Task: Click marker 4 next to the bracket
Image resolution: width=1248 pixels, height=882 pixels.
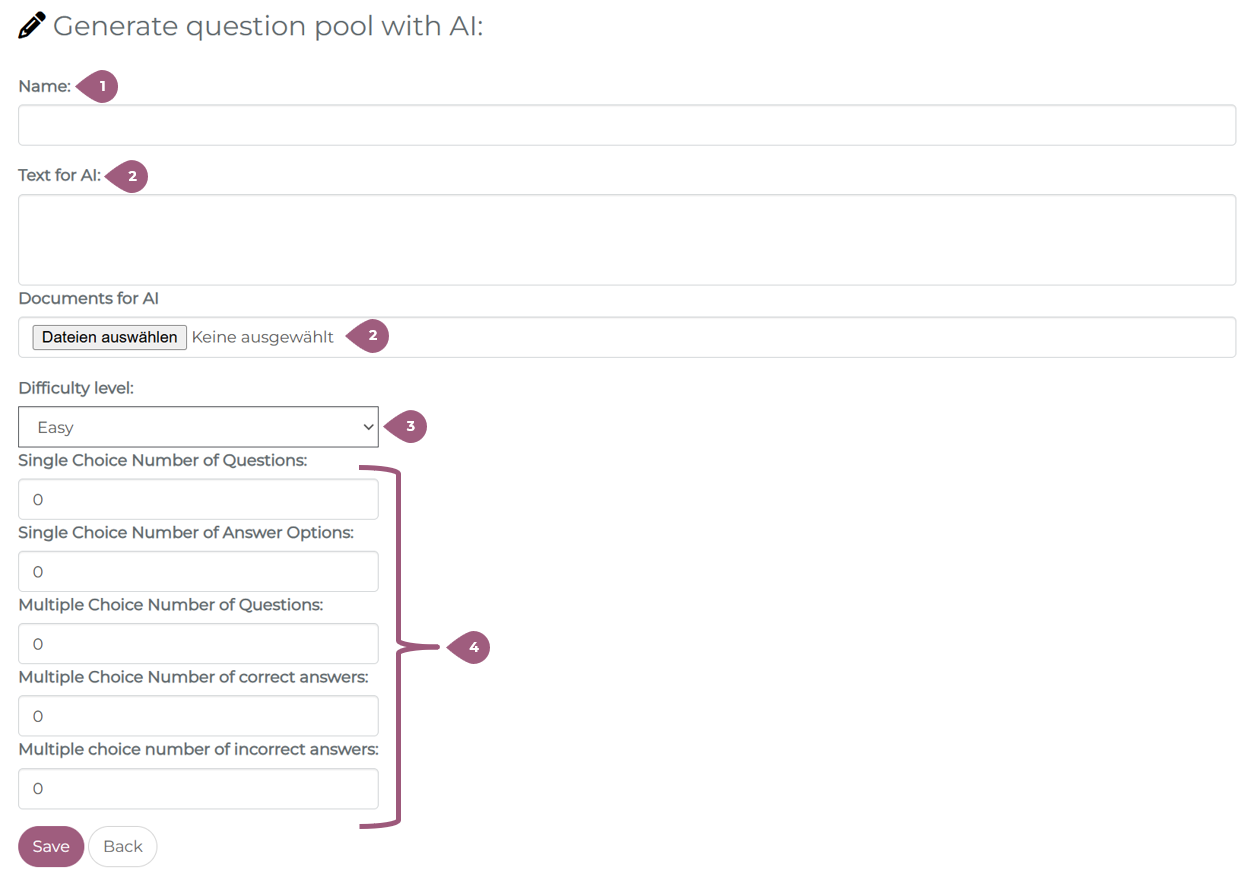Action: coord(471,648)
